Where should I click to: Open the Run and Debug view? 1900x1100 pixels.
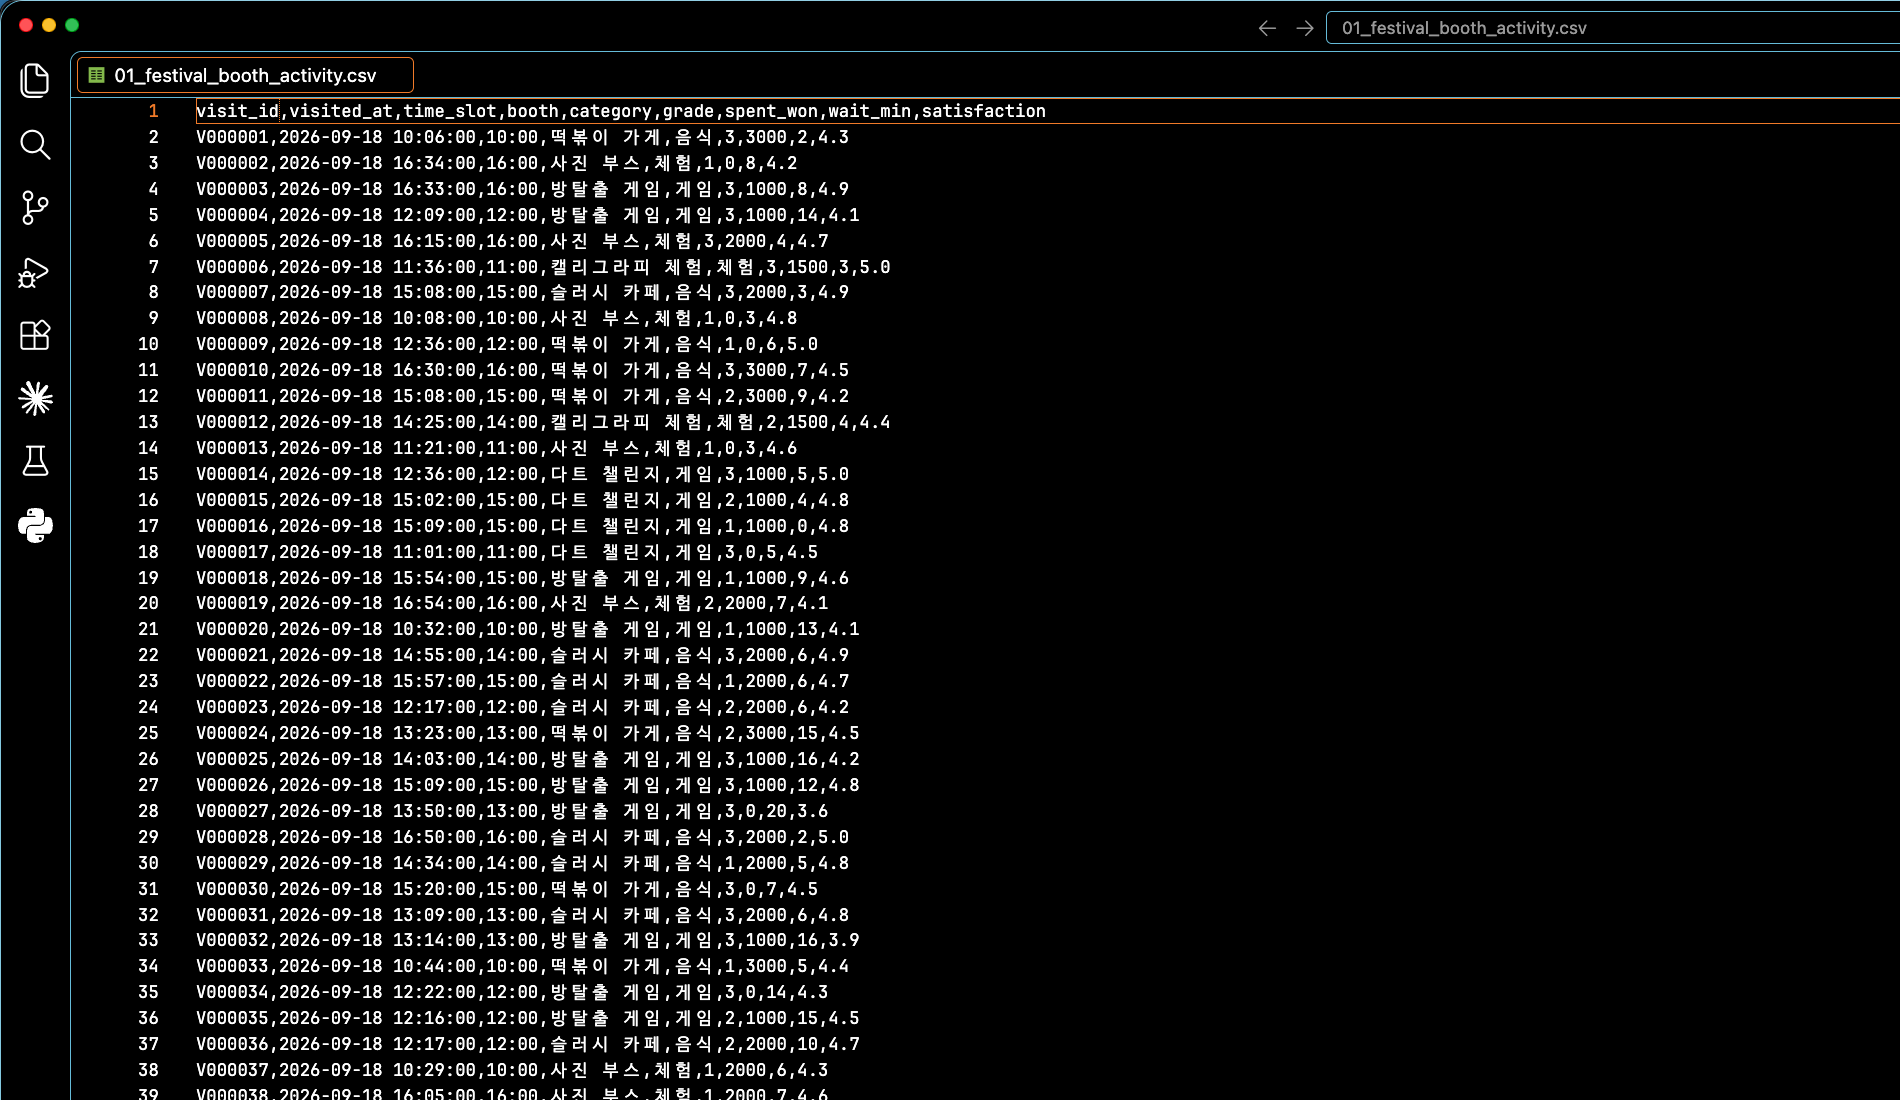pyautogui.click(x=35, y=272)
